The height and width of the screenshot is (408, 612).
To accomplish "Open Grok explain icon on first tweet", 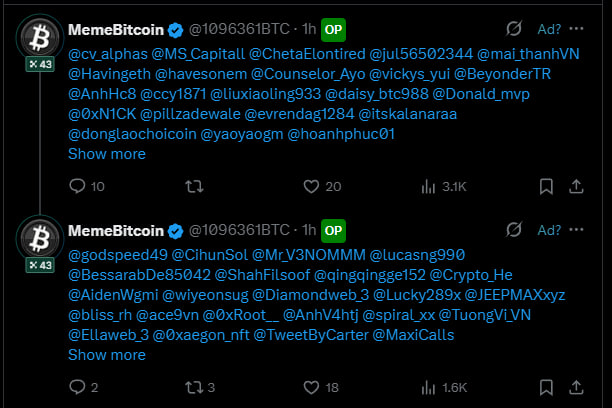I will [514, 29].
